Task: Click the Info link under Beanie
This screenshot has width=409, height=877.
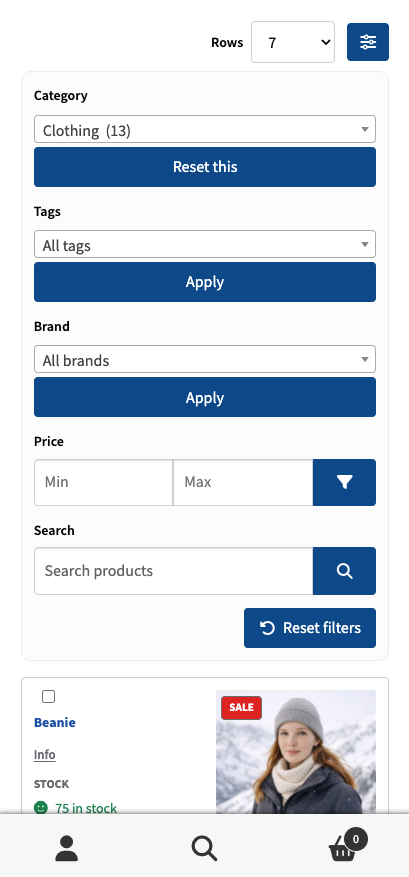Action: click(45, 755)
